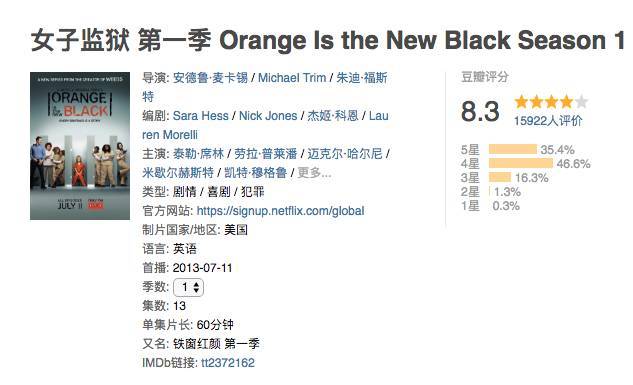
Task: Open writer Nick Jones link
Action: (x=268, y=116)
